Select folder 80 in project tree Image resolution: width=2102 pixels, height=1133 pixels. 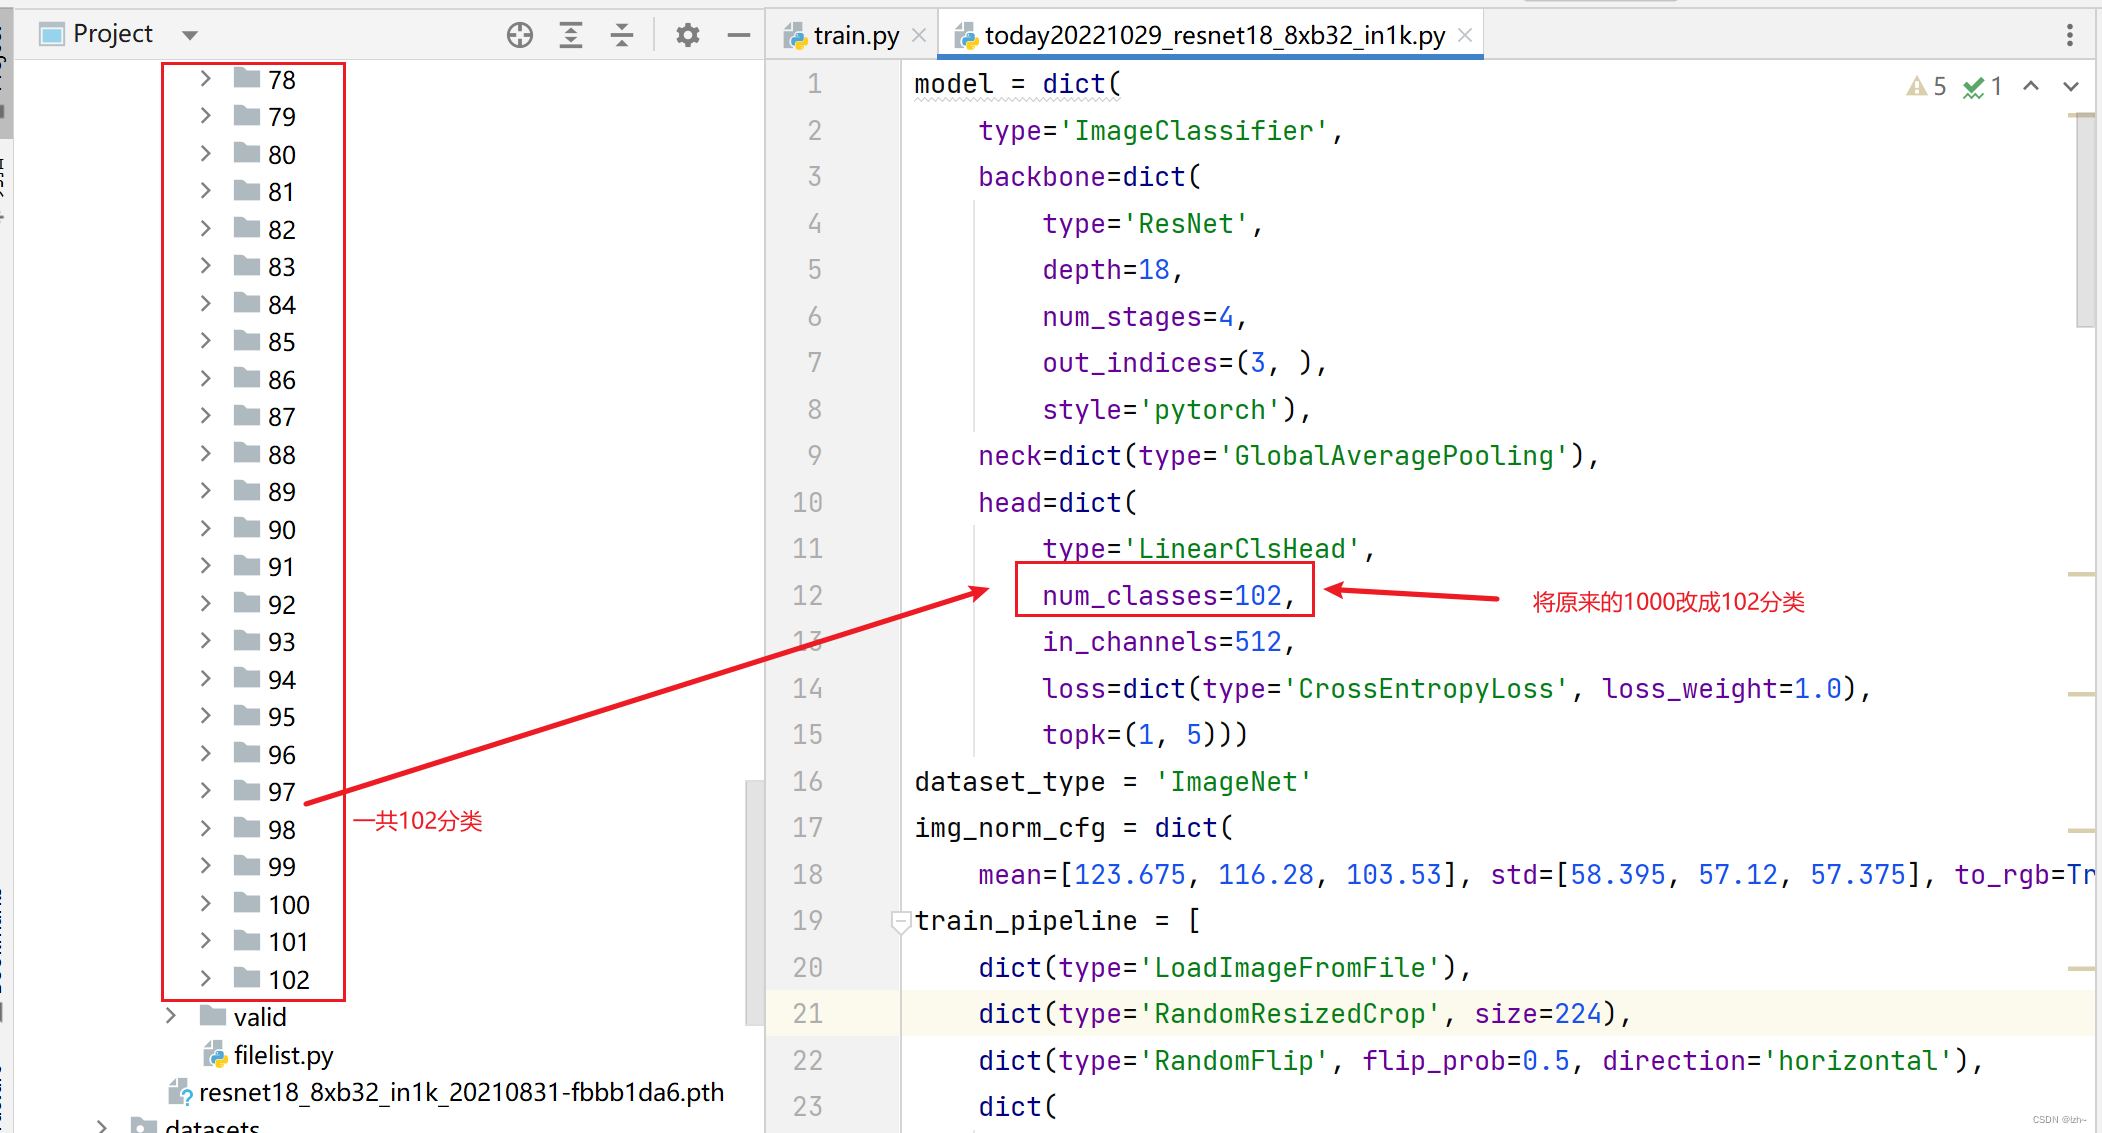click(x=282, y=155)
